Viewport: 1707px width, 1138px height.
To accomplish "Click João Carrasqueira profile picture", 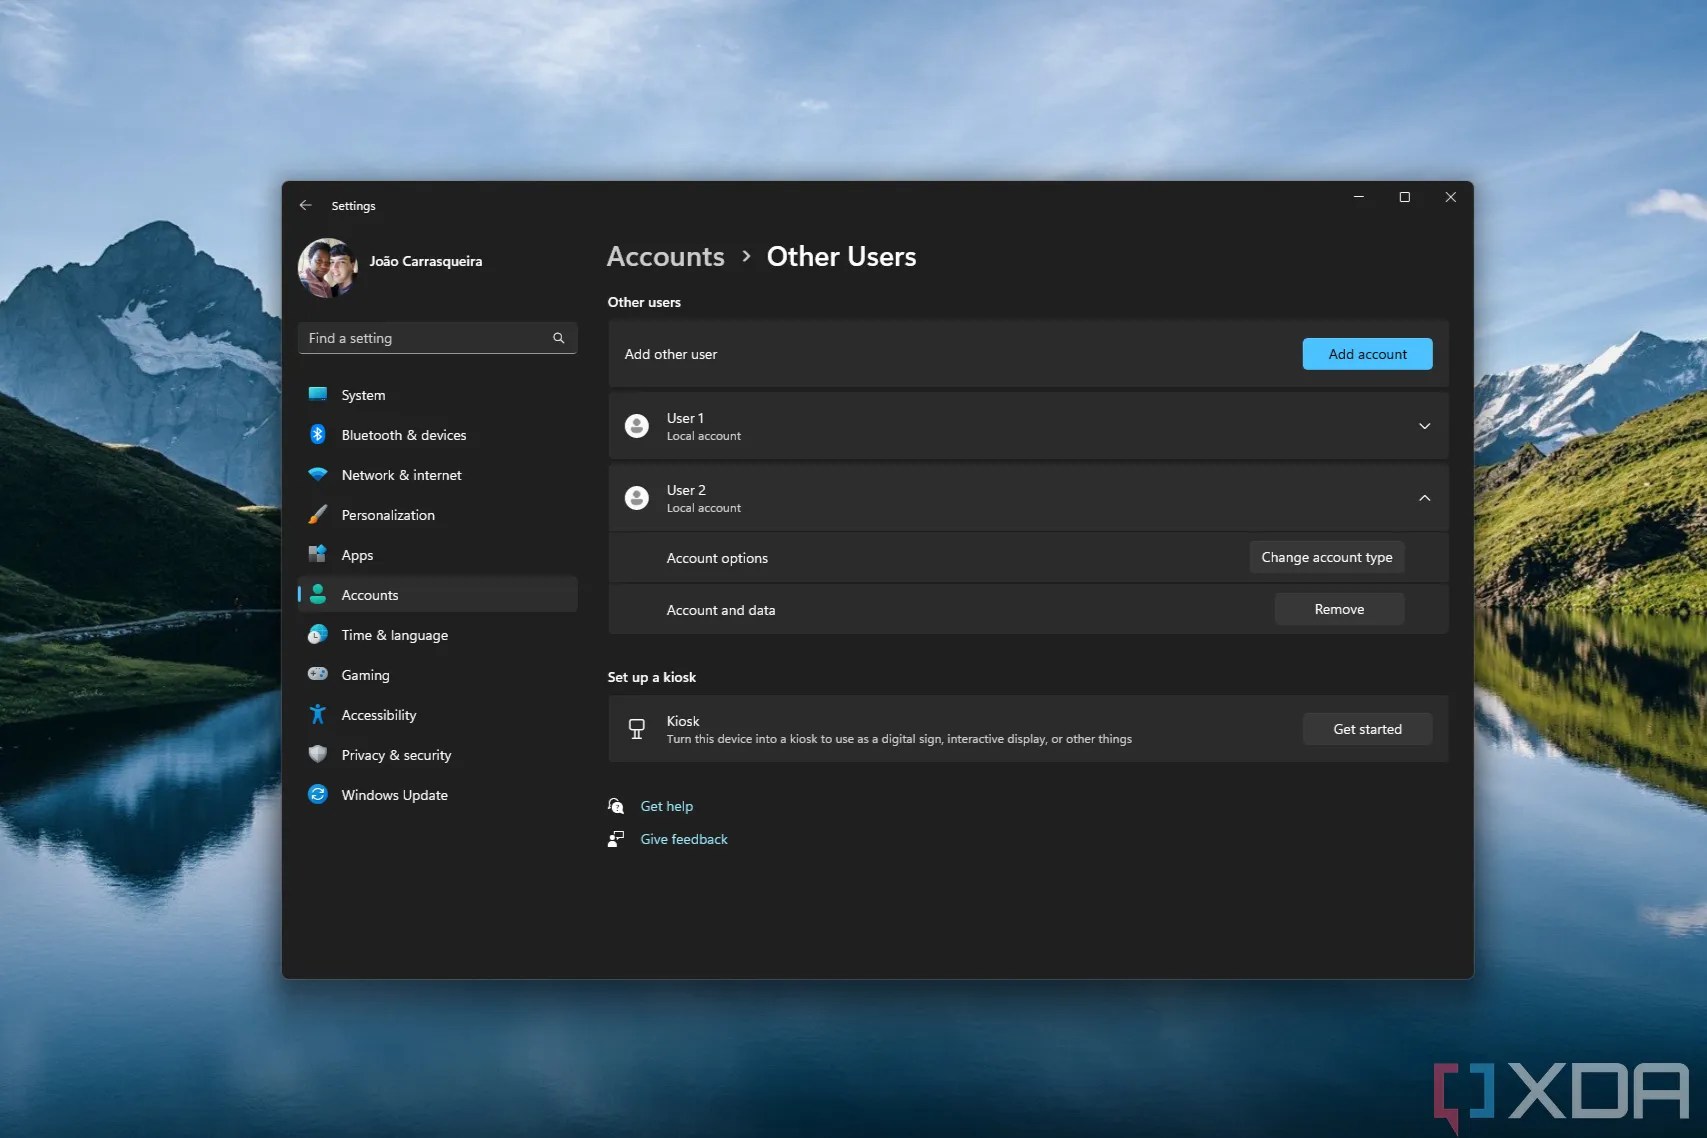I will (x=328, y=267).
